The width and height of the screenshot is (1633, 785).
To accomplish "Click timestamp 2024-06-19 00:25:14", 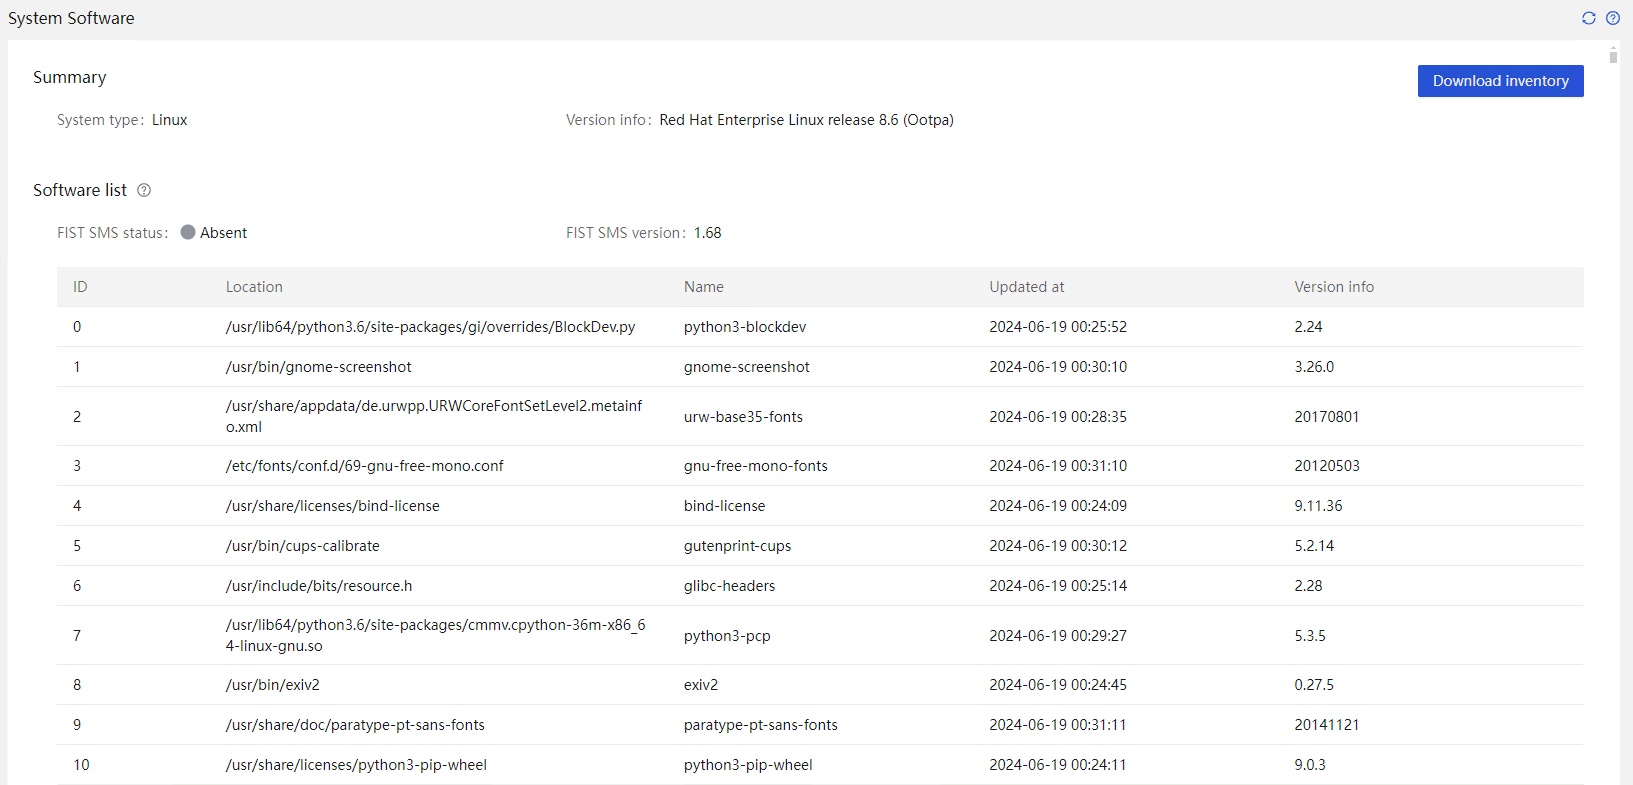I will coord(1058,586).
